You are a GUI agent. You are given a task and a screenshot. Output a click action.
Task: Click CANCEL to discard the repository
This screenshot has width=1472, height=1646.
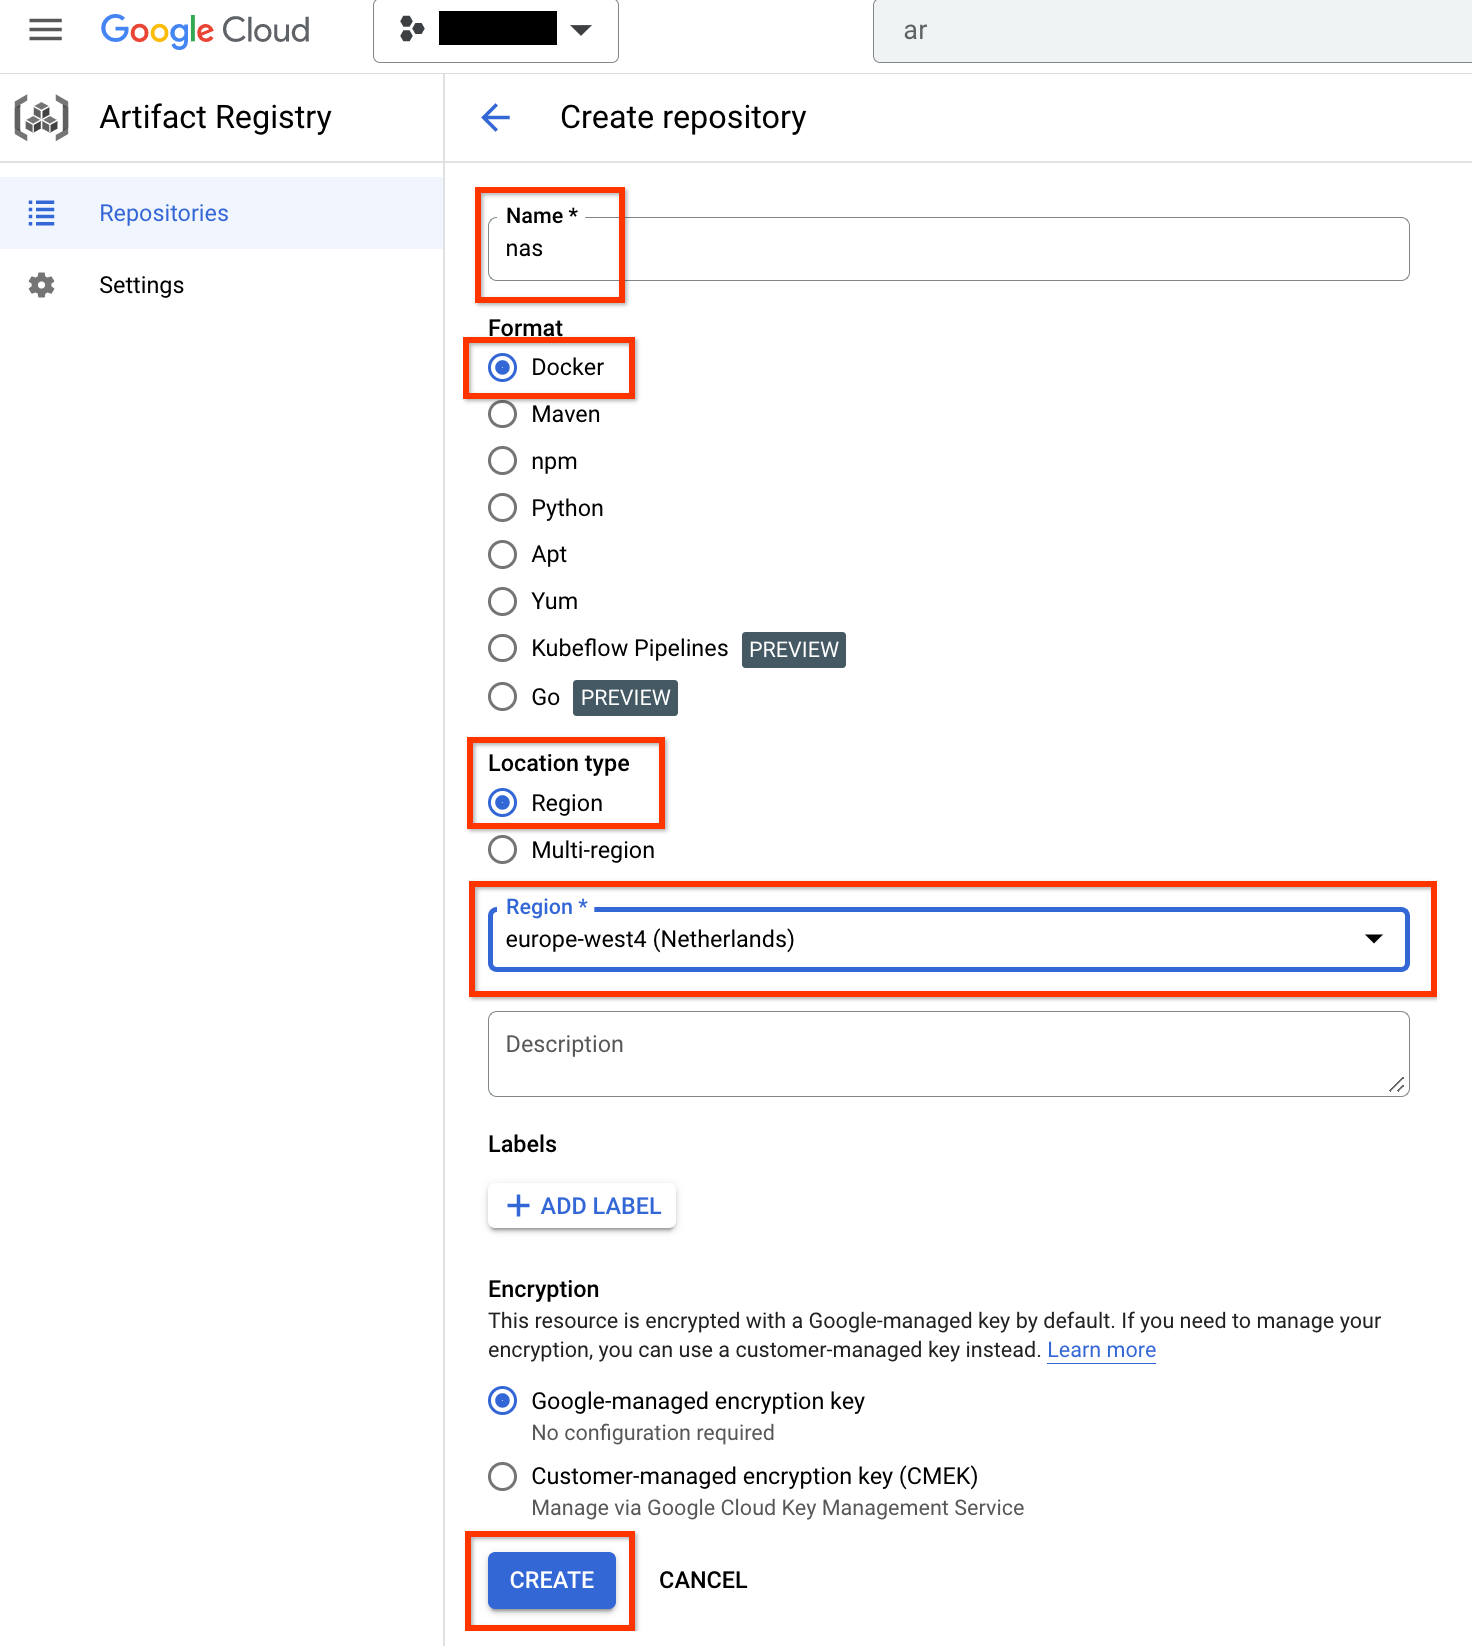[702, 1580]
